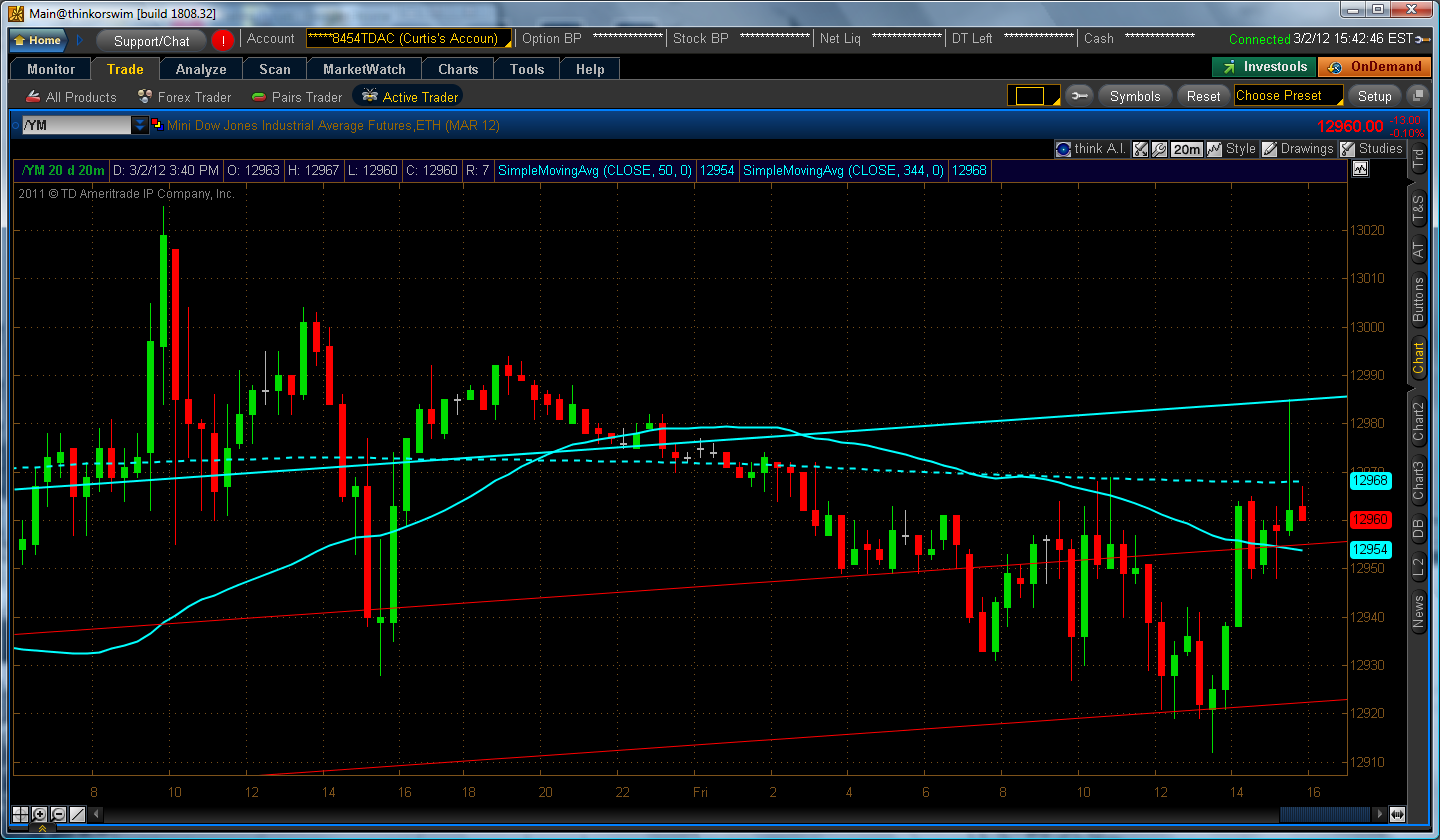The image size is (1440, 840).
Task: Switch to the Analyze tab
Action: [201, 69]
